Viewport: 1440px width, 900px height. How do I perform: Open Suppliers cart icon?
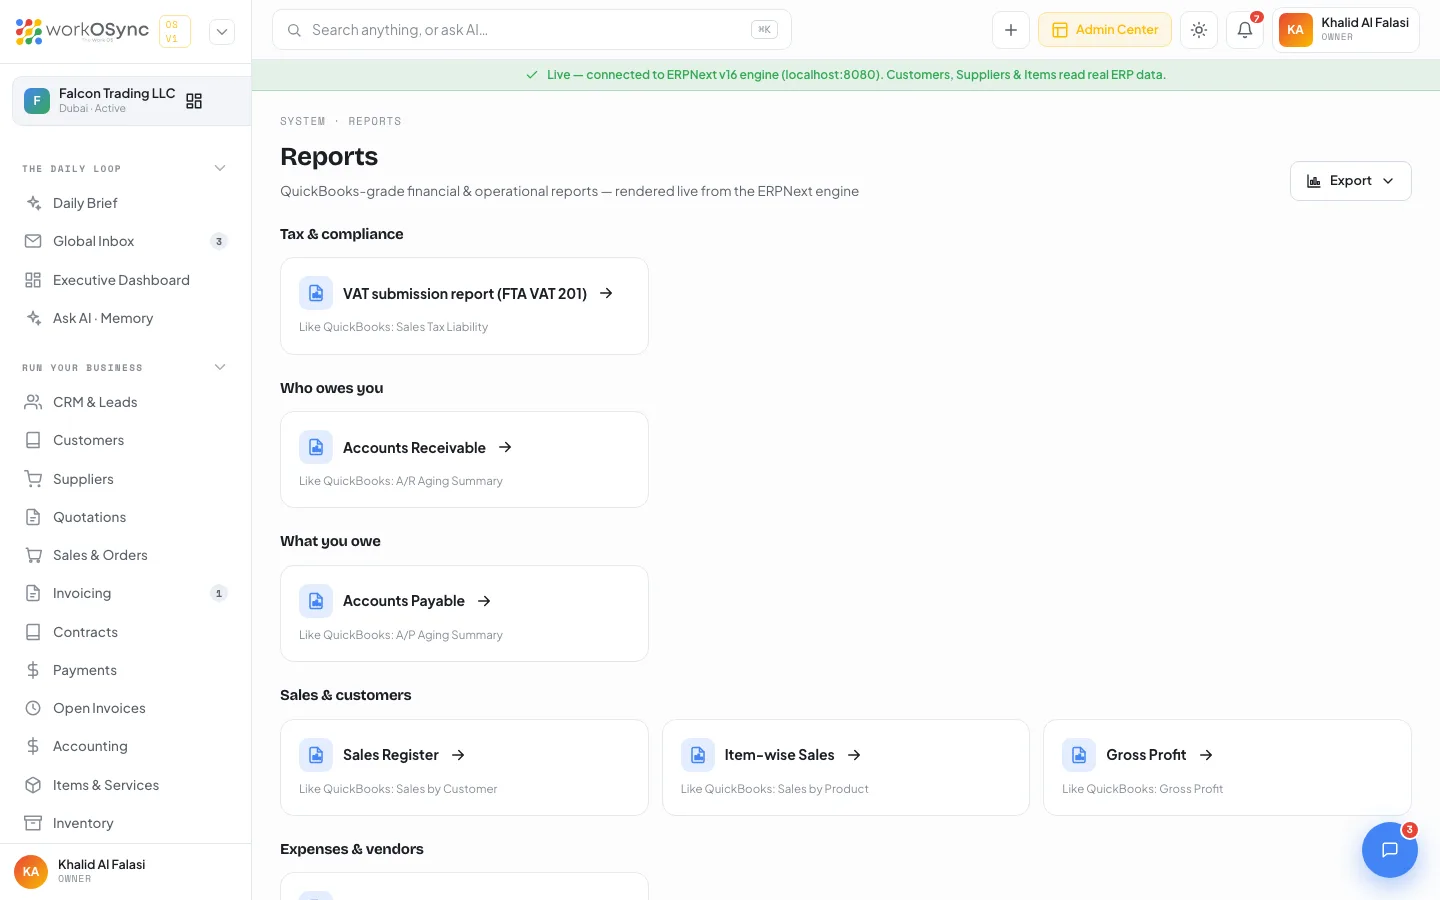(x=33, y=479)
